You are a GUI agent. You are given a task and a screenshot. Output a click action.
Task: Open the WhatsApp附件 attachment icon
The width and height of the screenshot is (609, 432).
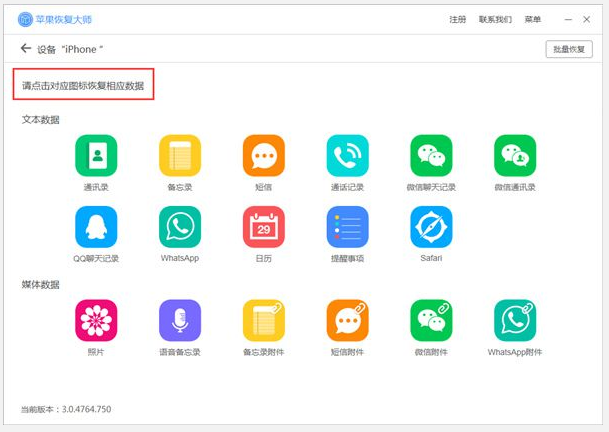click(x=515, y=320)
